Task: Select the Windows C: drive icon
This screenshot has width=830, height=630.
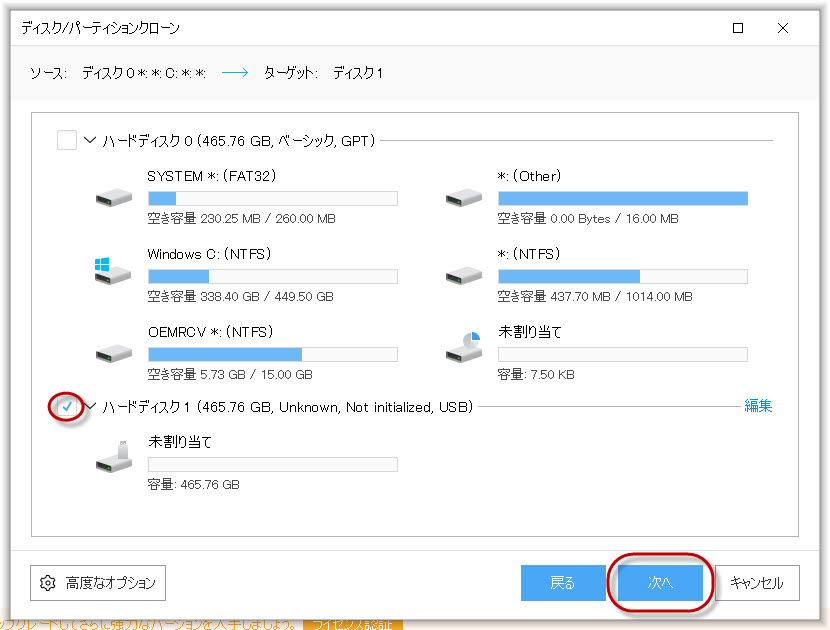Action: 113,271
